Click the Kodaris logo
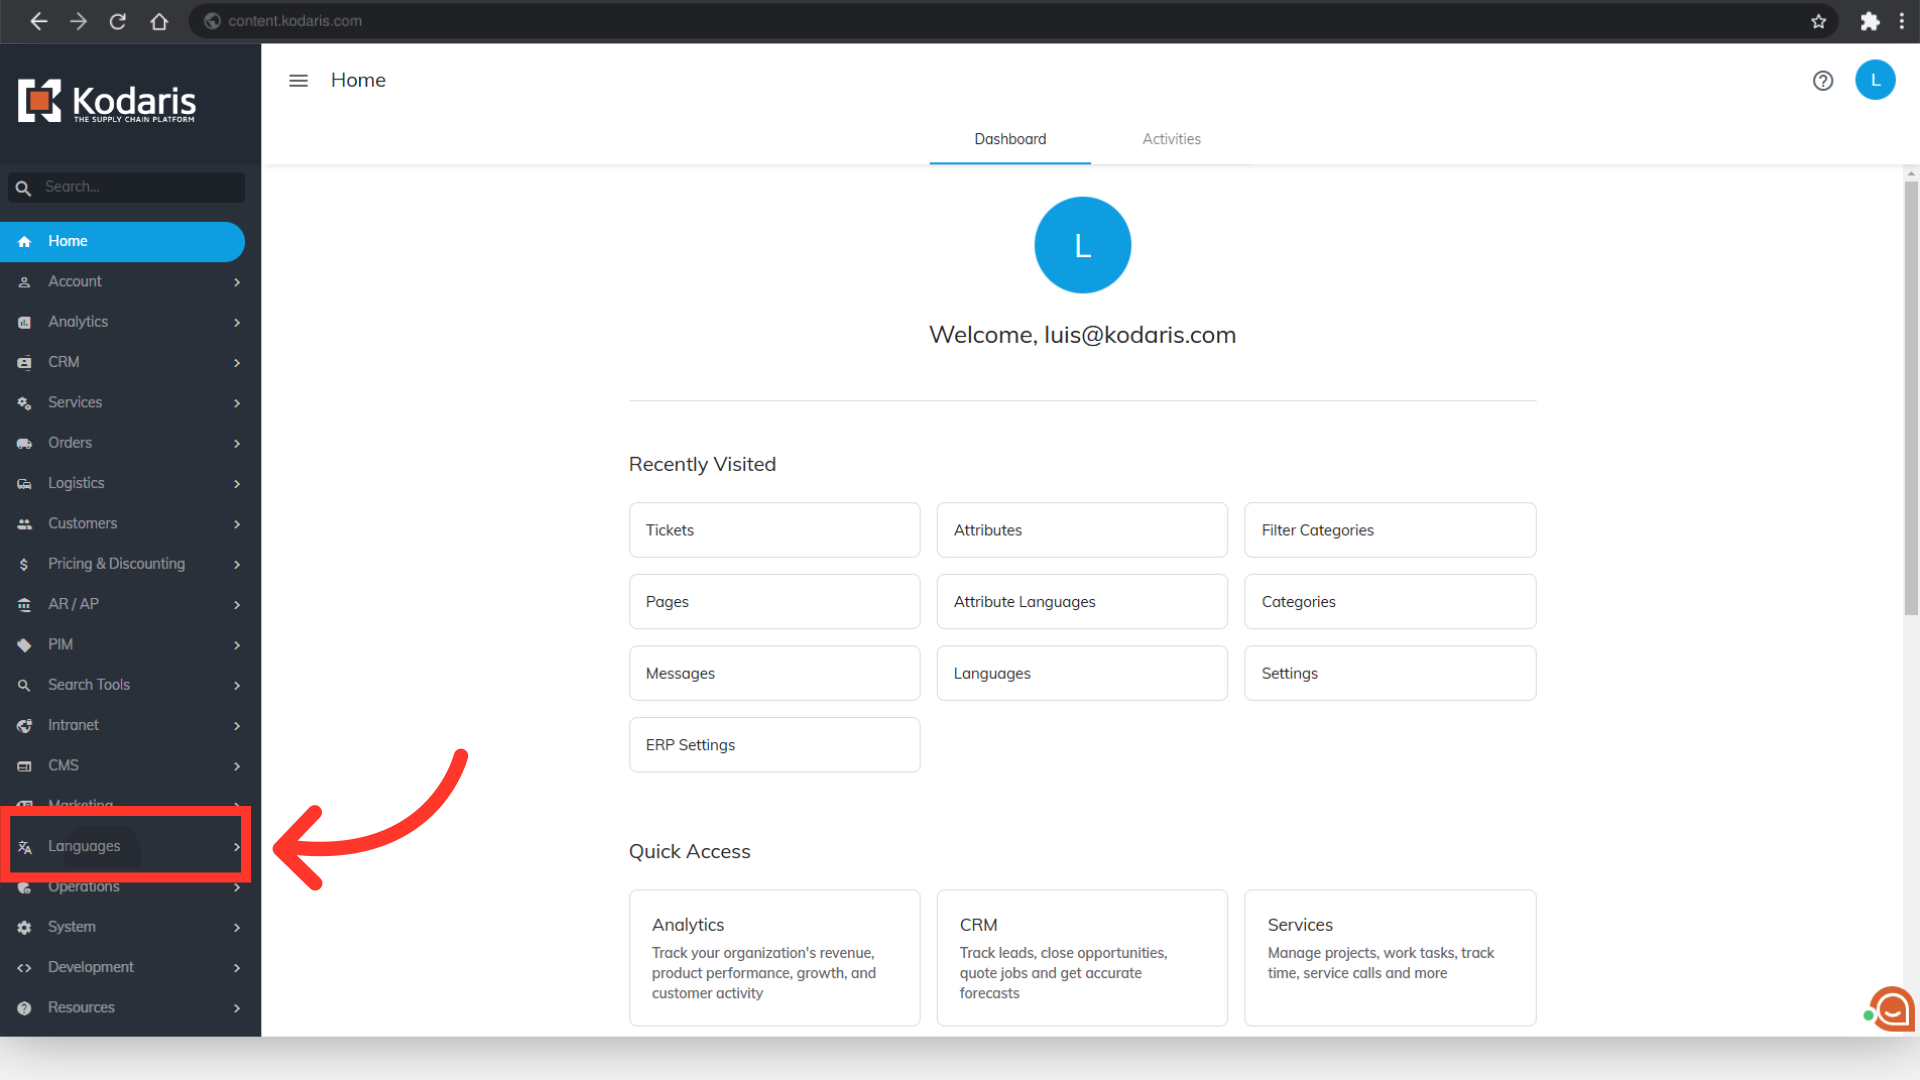 tap(107, 101)
